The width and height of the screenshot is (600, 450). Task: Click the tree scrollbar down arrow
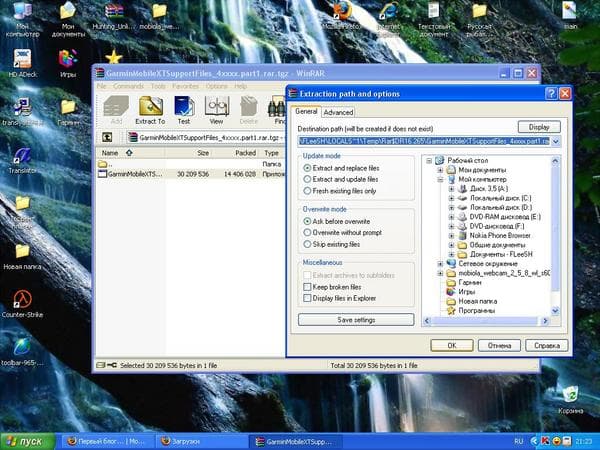555,311
